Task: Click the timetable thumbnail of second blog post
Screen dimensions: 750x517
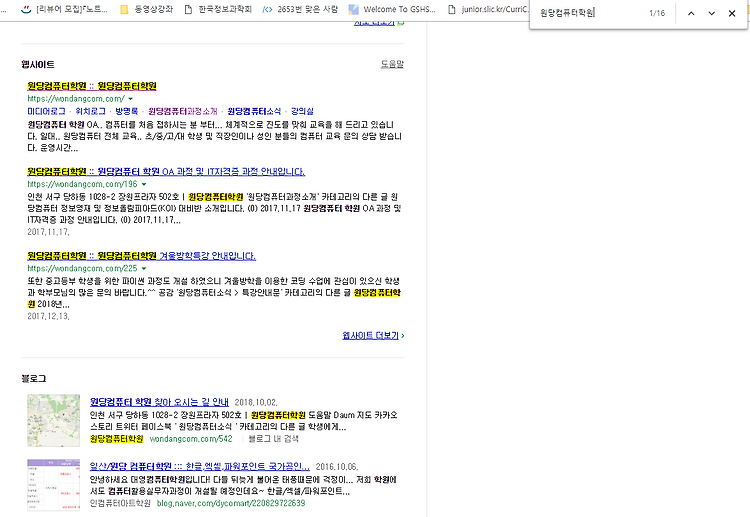Action: pyautogui.click(x=54, y=485)
